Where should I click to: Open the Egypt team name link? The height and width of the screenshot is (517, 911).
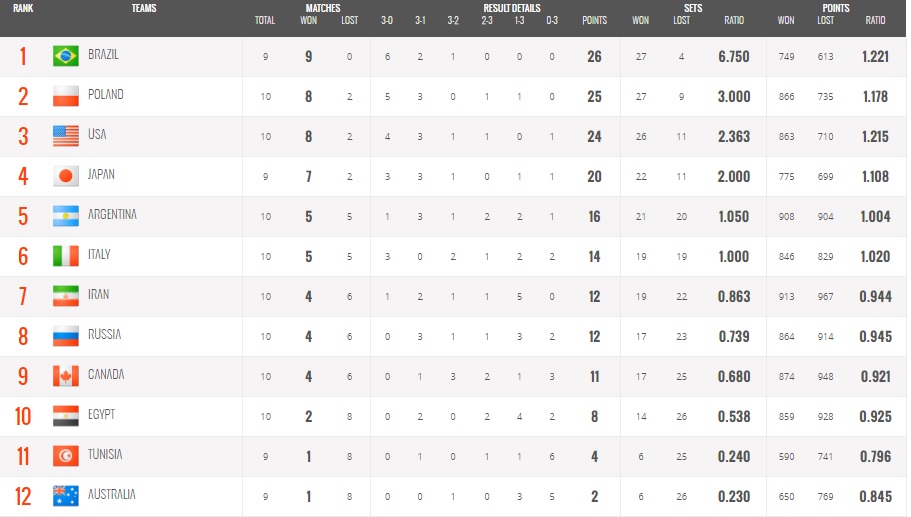[102, 415]
